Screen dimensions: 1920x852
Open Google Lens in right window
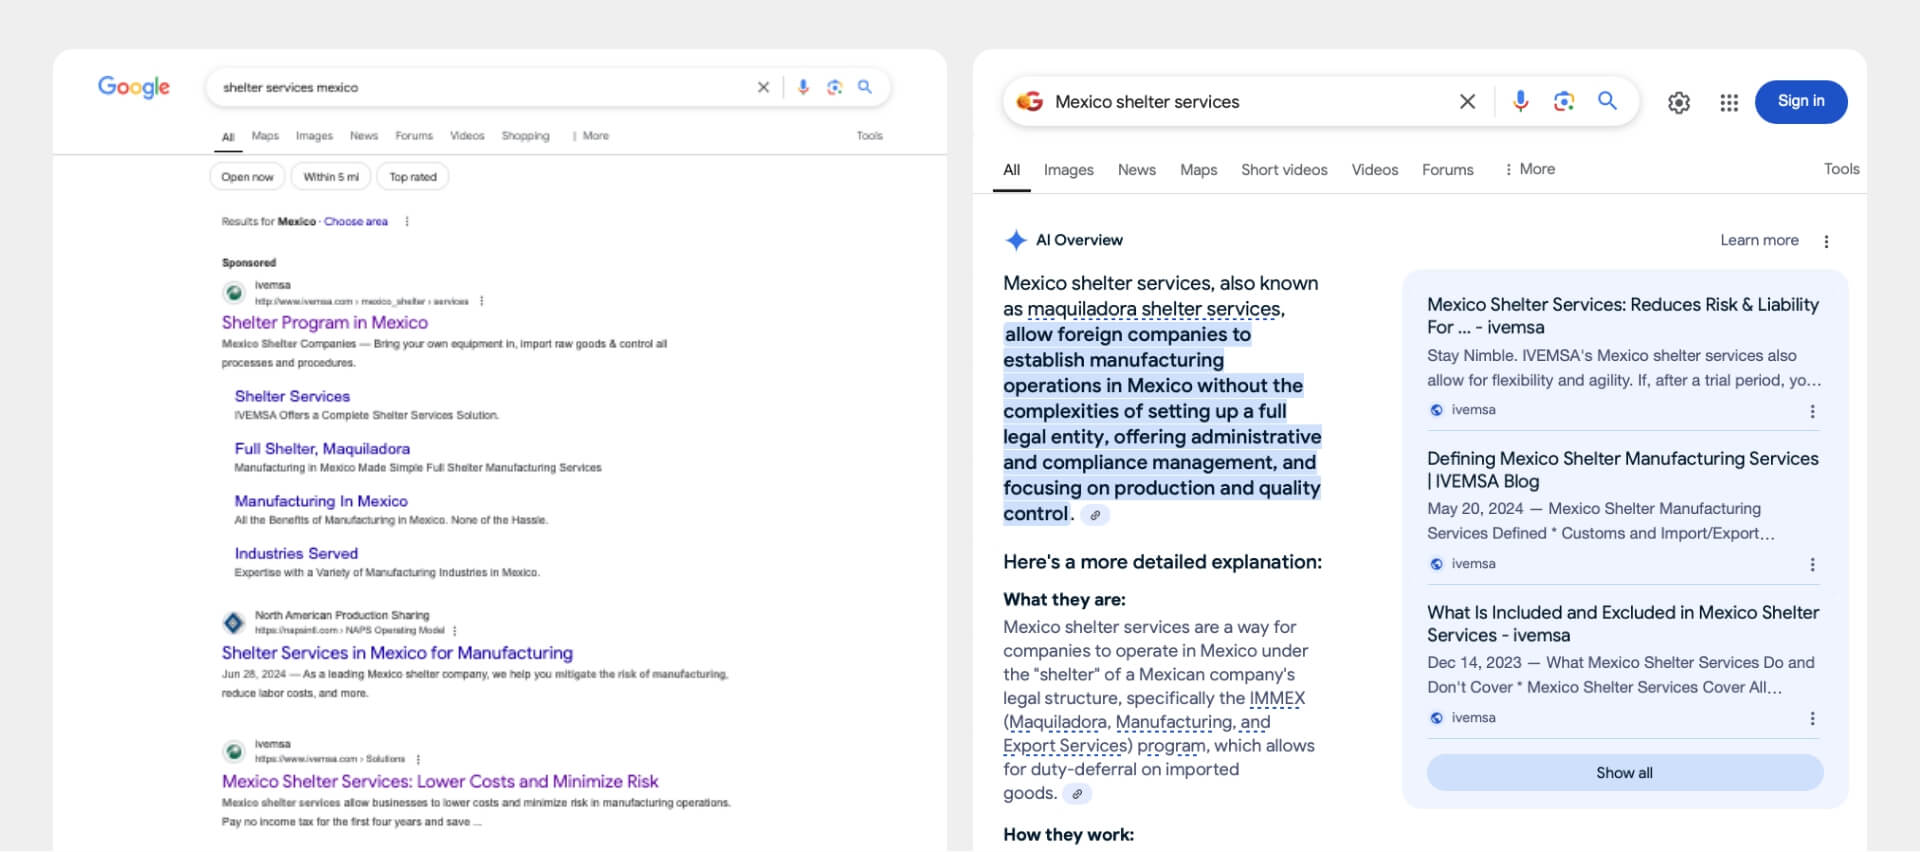[x=1564, y=101]
